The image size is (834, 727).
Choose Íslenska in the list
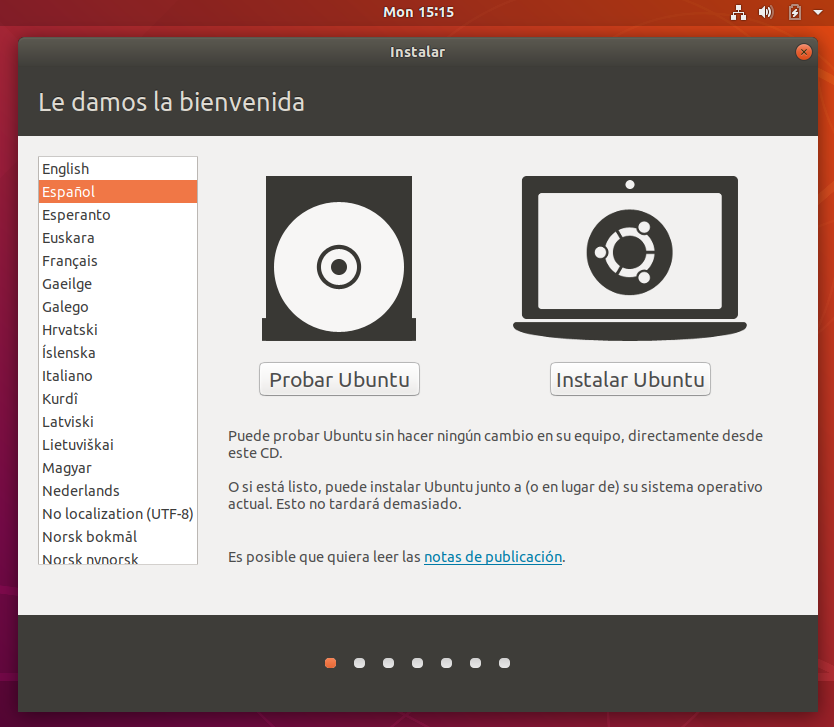pos(118,353)
